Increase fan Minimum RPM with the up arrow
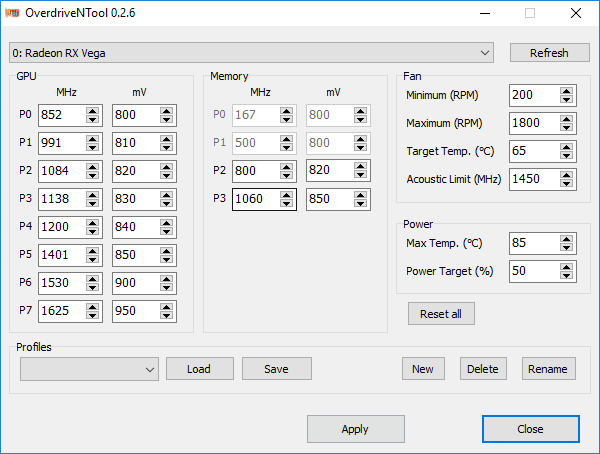Viewport: 600px width, 454px height. coord(567,91)
